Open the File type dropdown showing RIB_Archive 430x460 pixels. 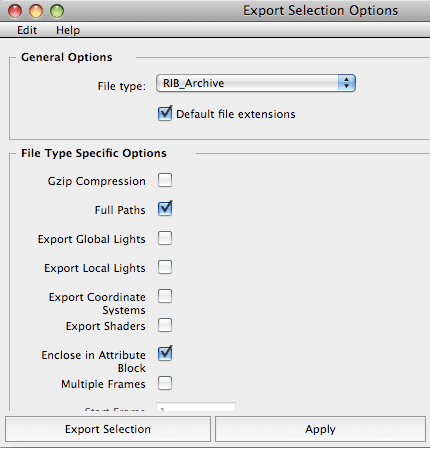[x=256, y=83]
